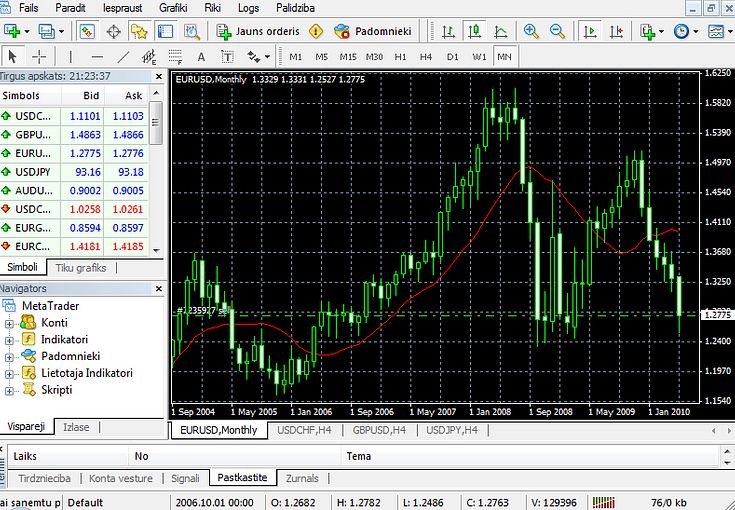Viewport: 735px width, 510px height.
Task: Select the trendline drawing tool
Action: pyautogui.click(x=124, y=56)
